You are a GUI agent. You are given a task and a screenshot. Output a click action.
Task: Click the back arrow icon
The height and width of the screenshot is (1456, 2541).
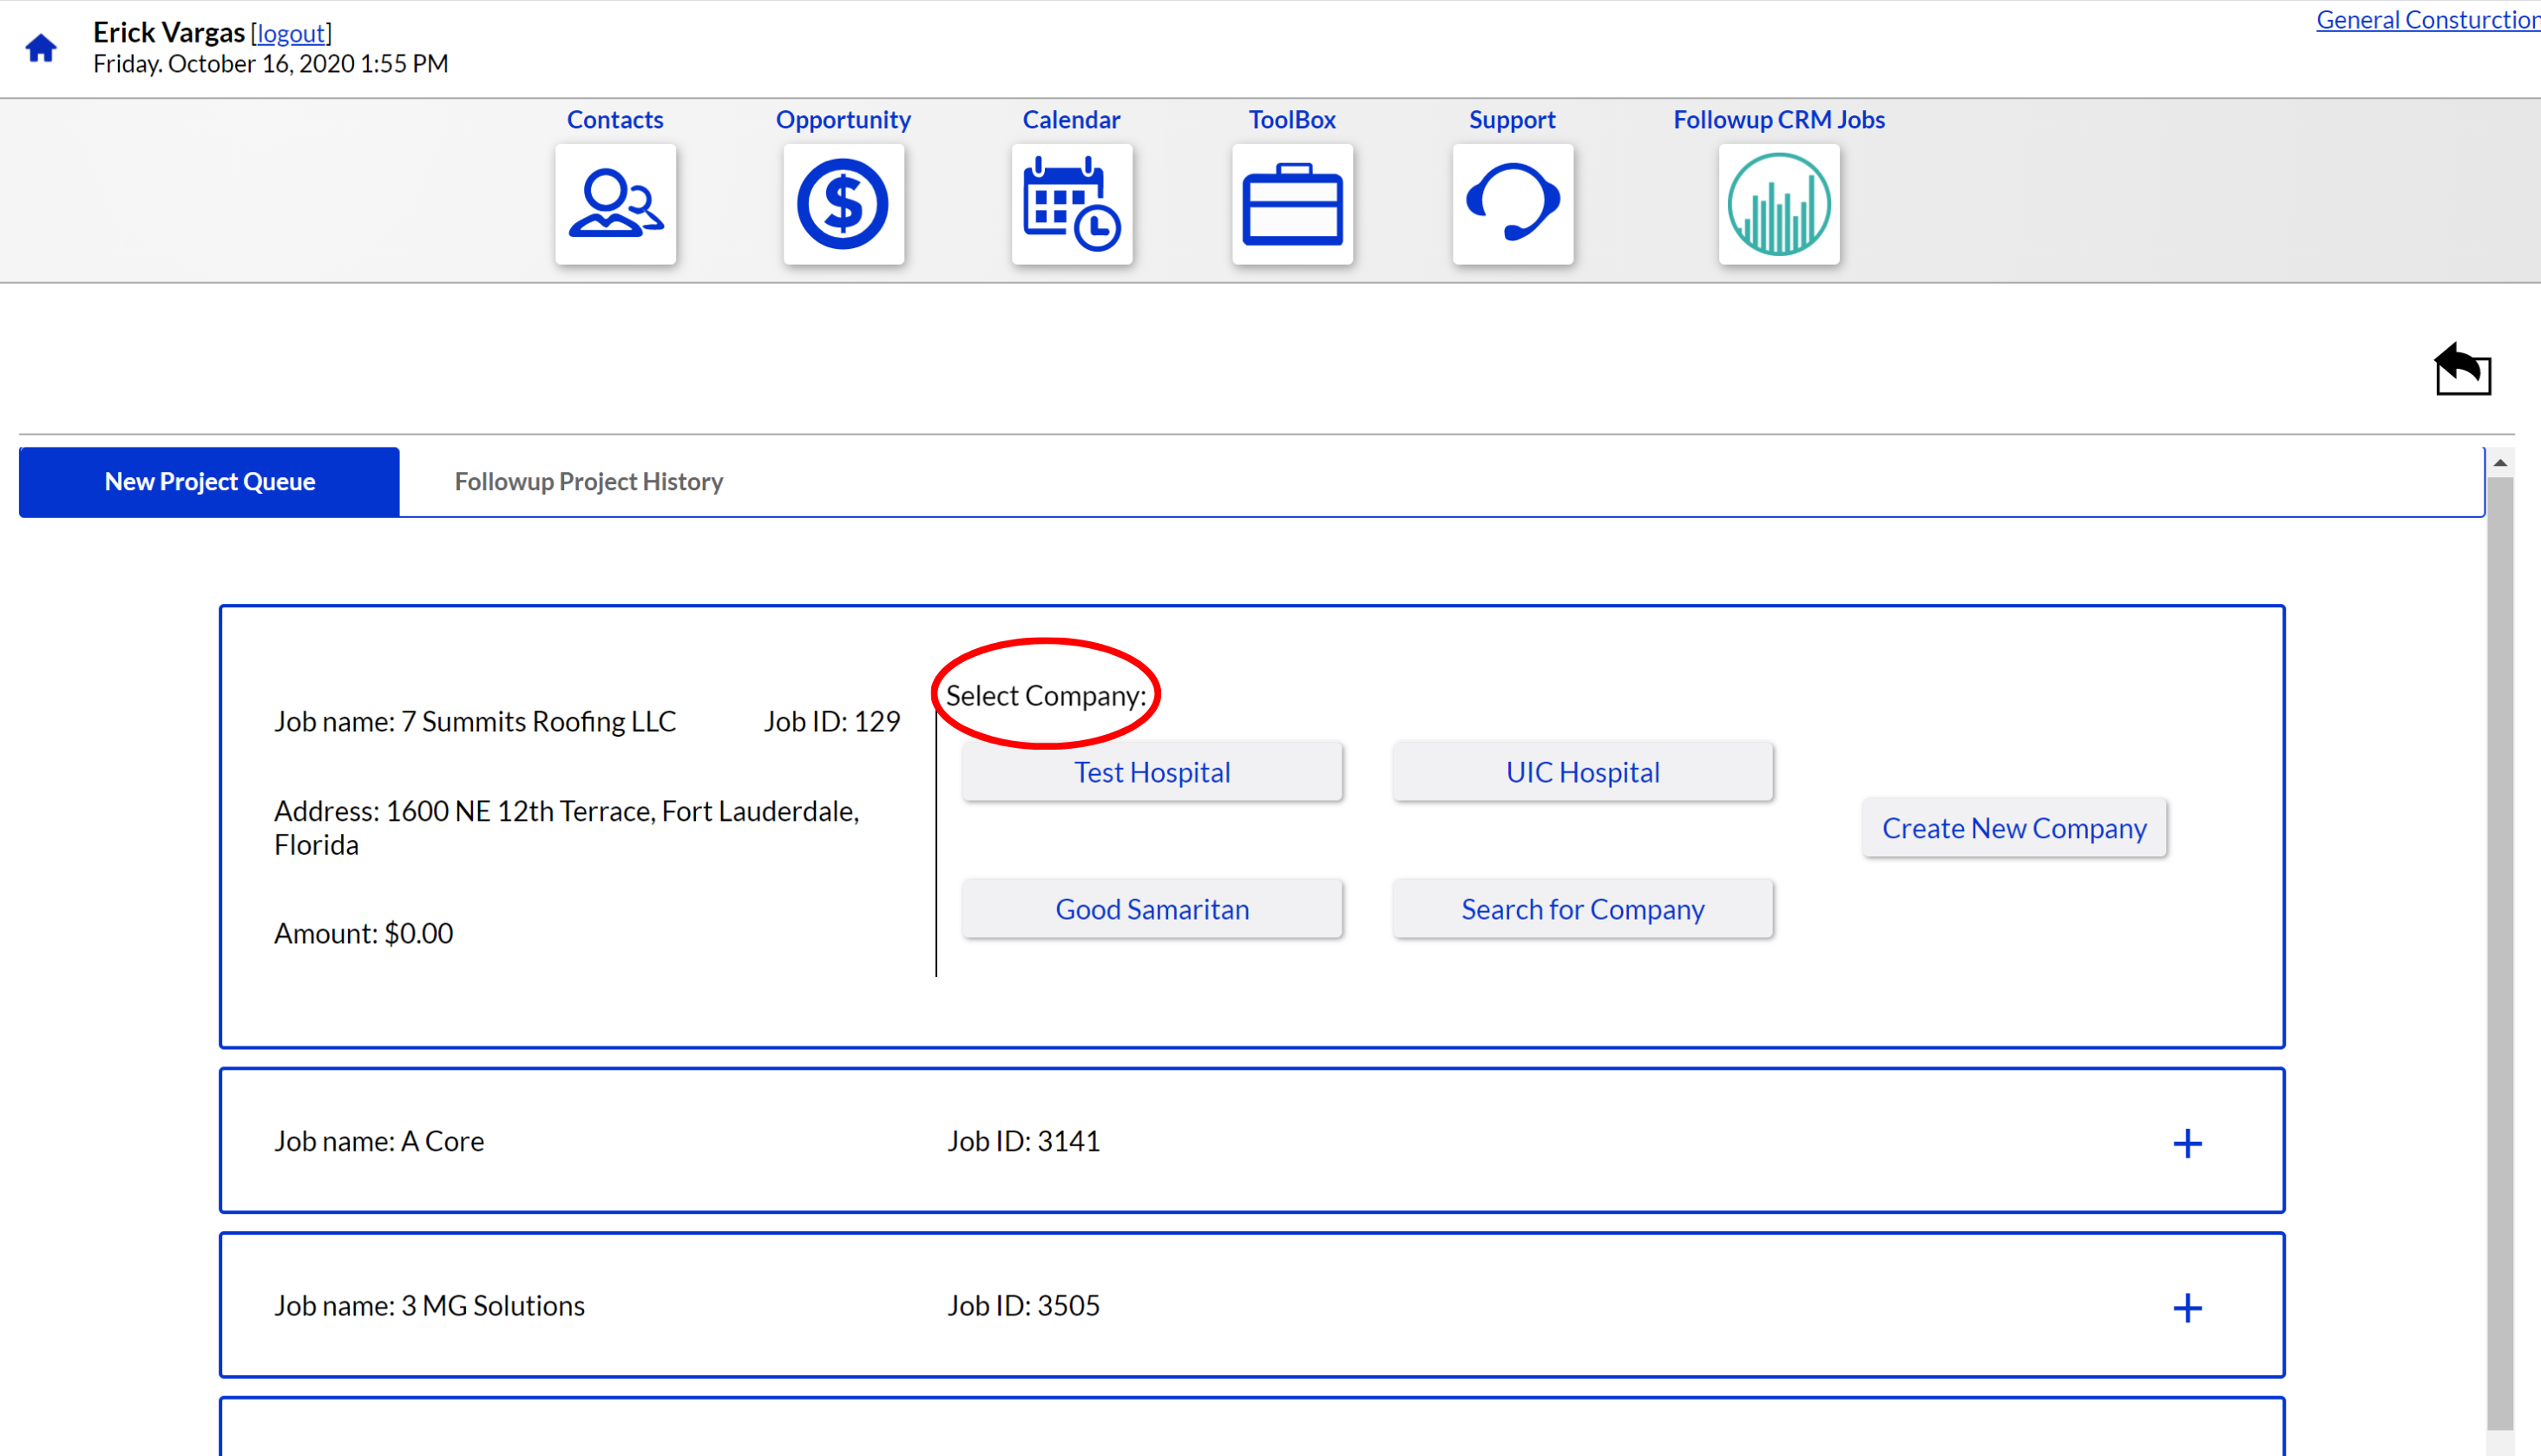pyautogui.click(x=2462, y=369)
